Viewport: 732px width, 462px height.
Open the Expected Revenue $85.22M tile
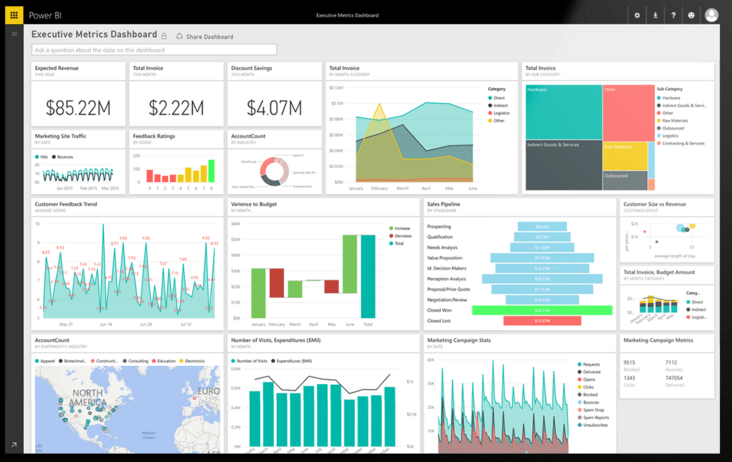(x=77, y=105)
